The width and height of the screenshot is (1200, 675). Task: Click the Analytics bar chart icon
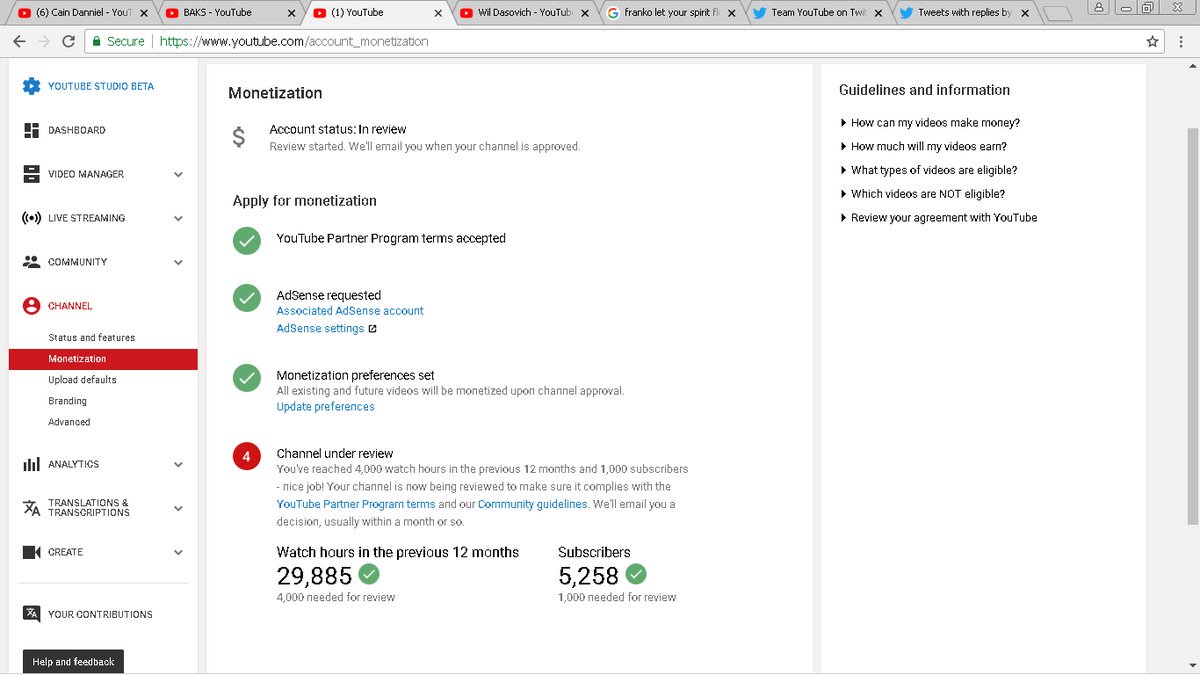pos(31,464)
